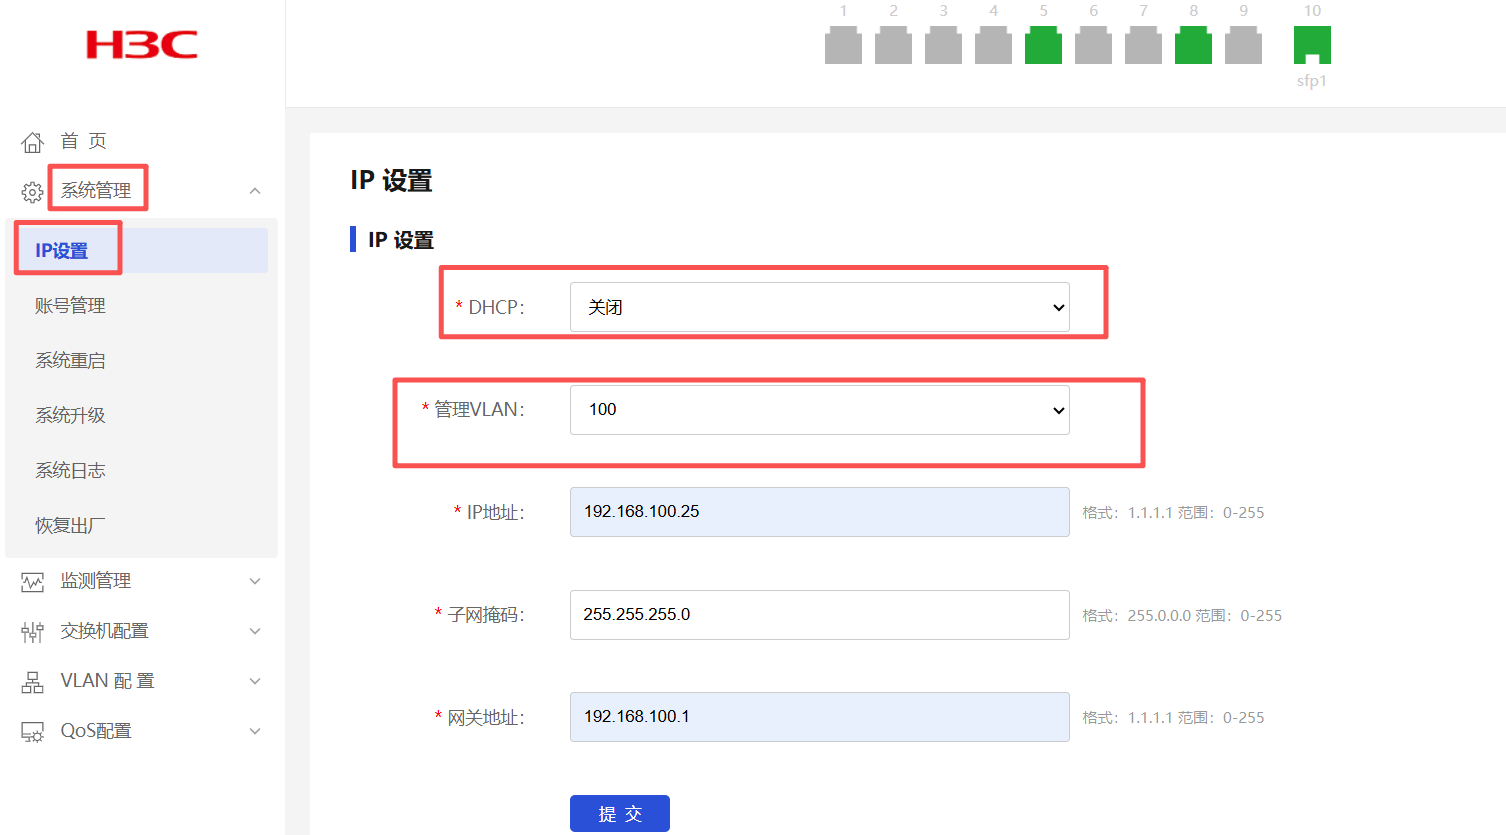Collapse the 系统管理 menu chevron
This screenshot has width=1506, height=835.
click(x=255, y=191)
